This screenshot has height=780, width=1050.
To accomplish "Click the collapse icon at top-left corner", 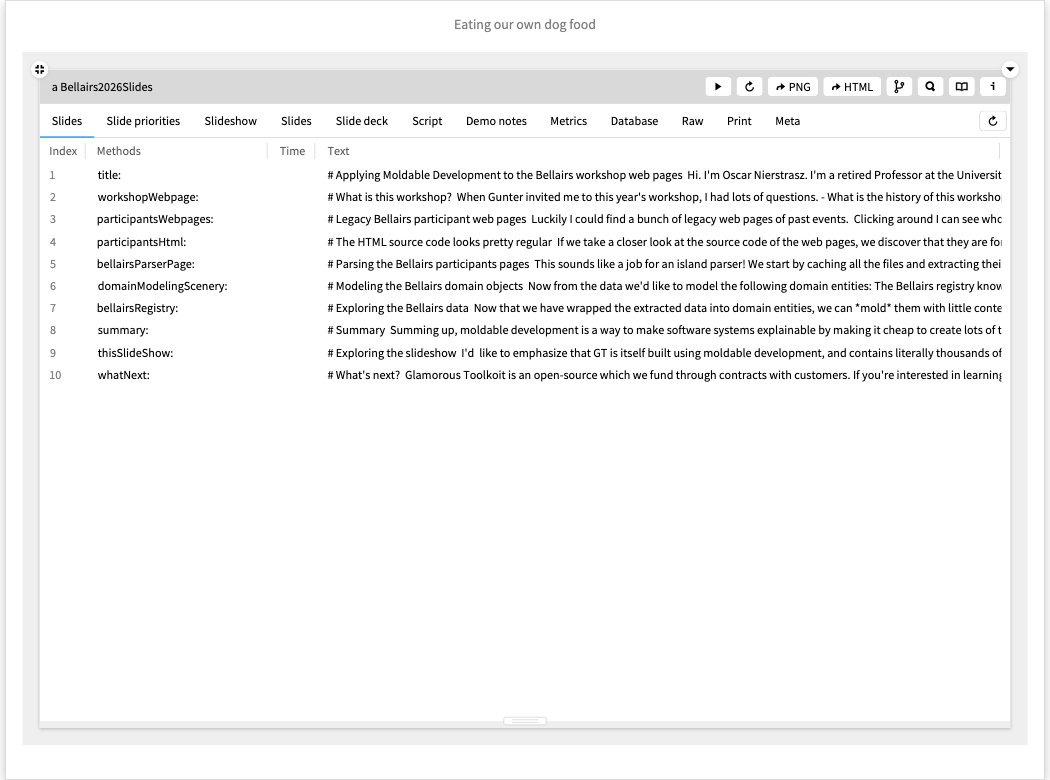I will pyautogui.click(x=39, y=69).
